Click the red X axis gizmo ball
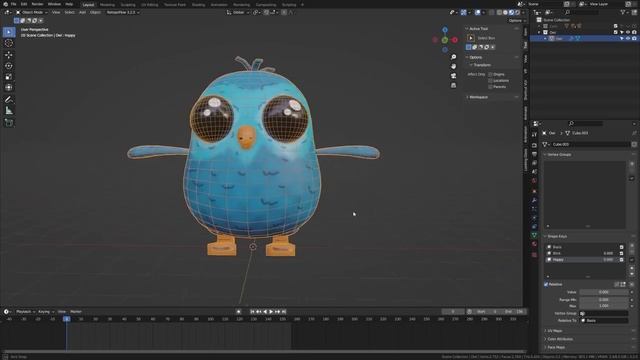Image resolution: width=640 pixels, height=360 pixels. 455,40
